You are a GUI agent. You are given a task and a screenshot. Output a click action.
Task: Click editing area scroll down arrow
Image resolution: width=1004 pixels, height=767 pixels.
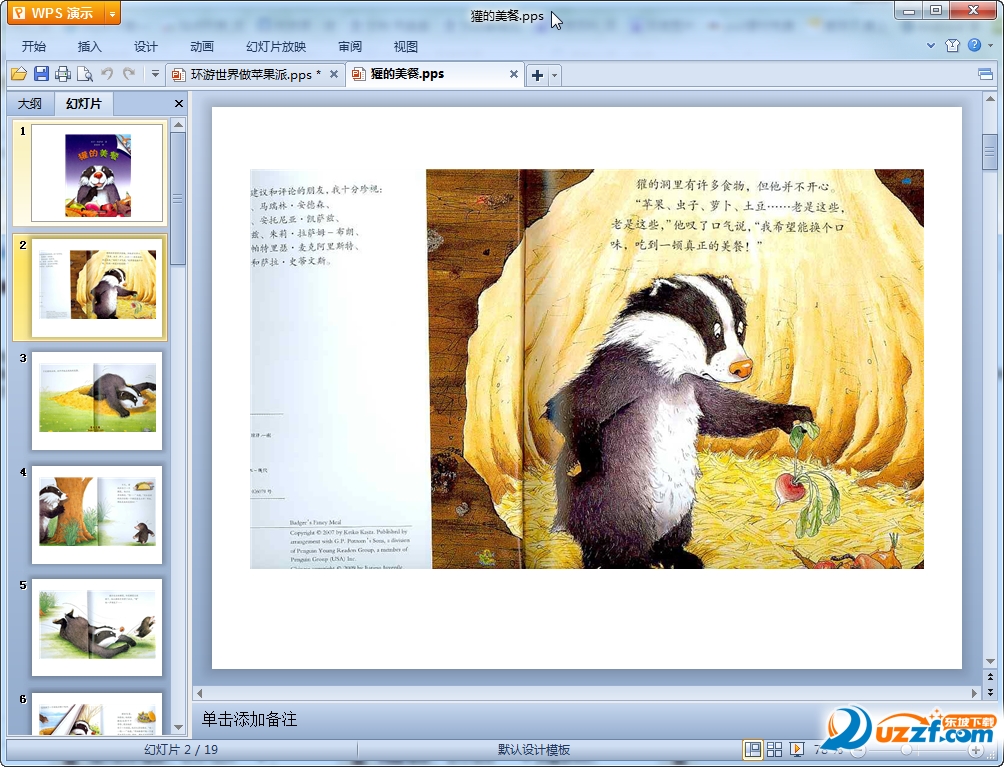[990, 661]
